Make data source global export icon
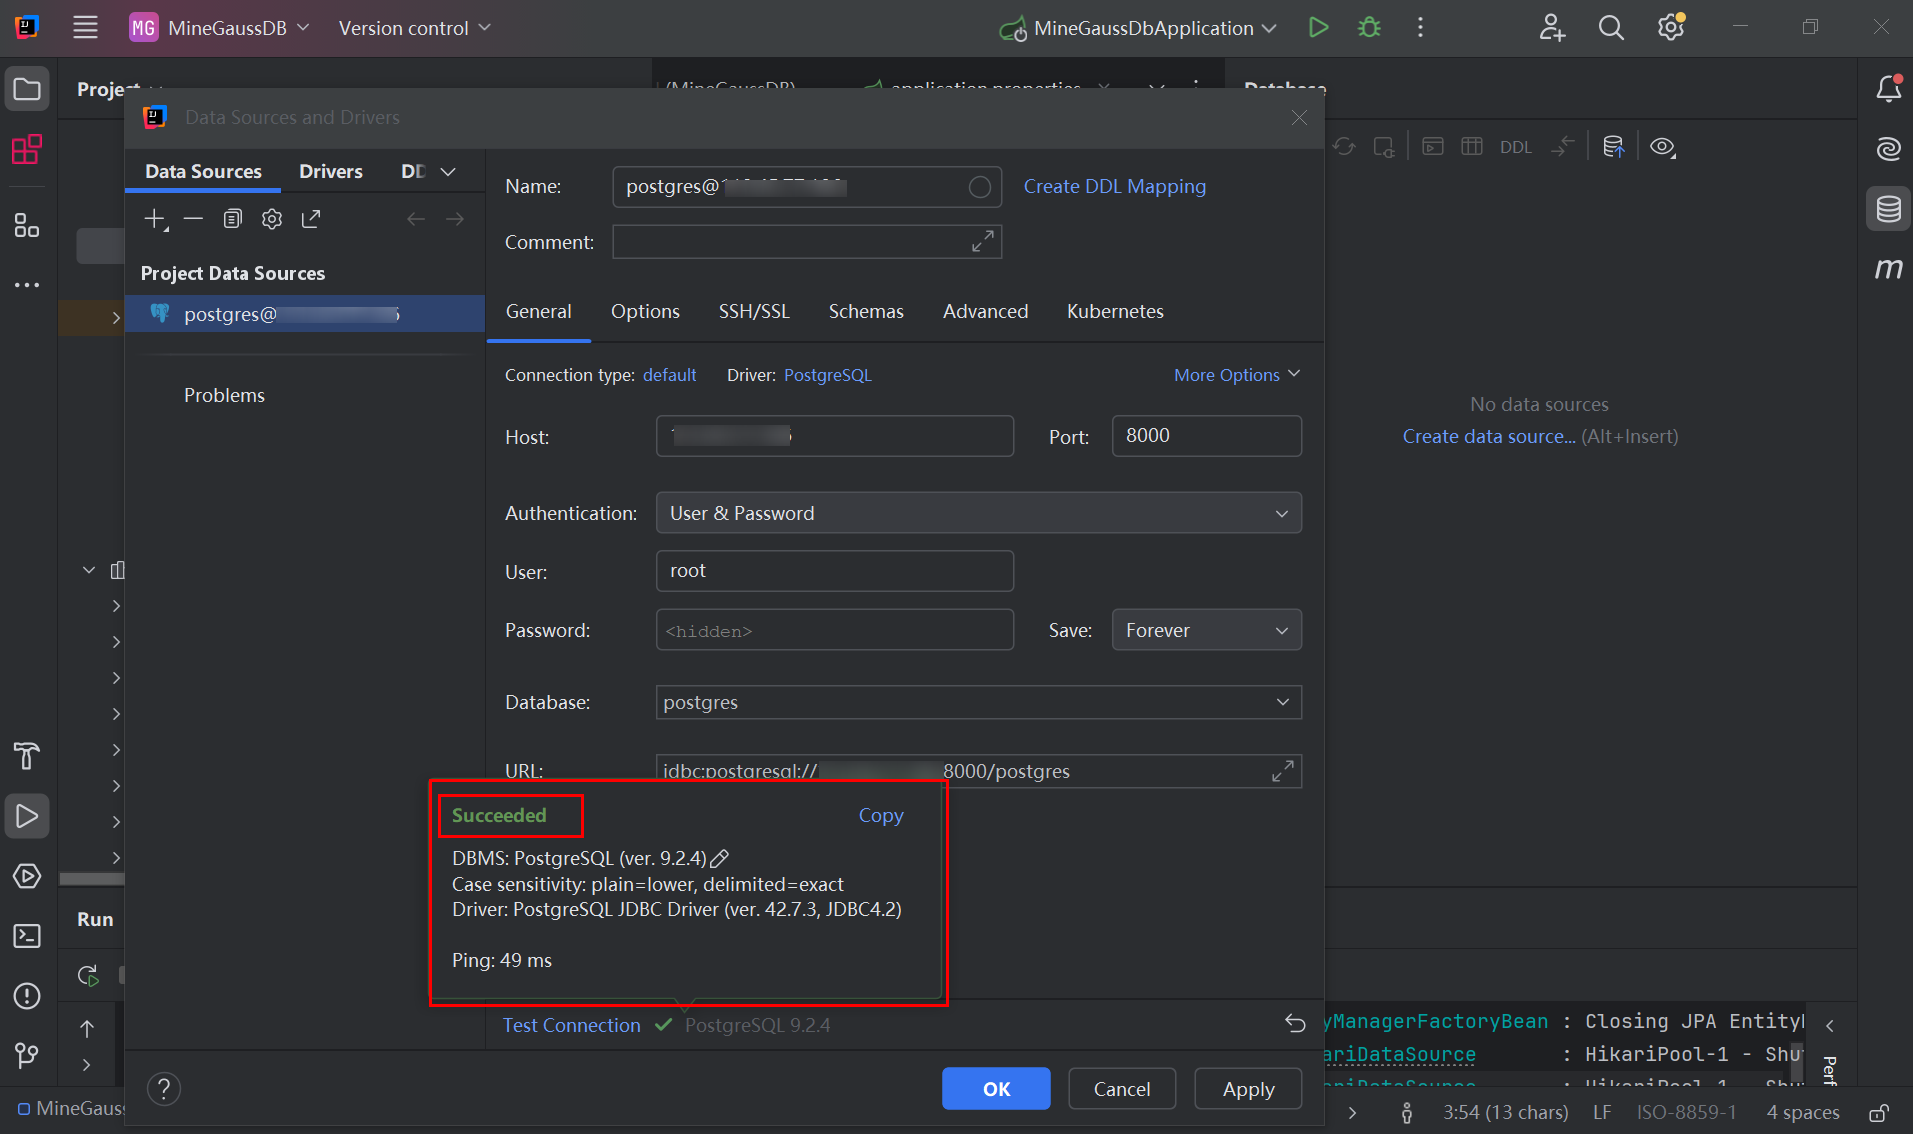1913x1134 pixels. 311,219
